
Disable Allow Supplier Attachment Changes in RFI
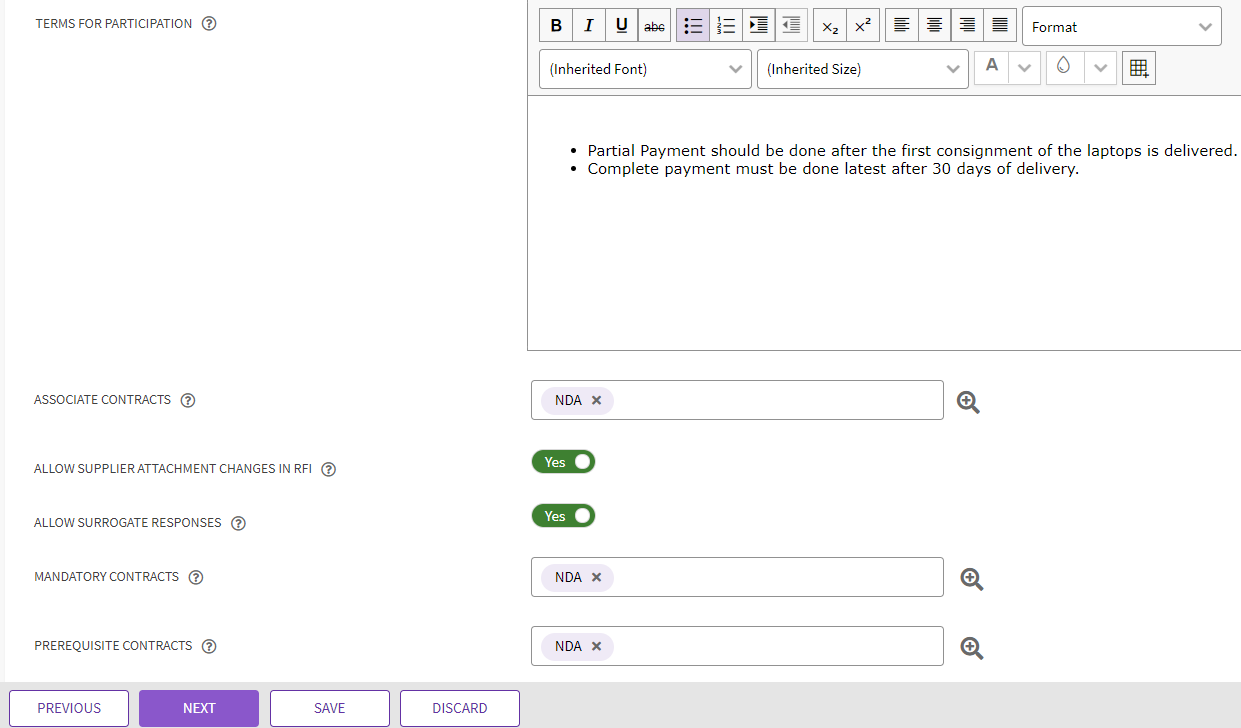563,462
